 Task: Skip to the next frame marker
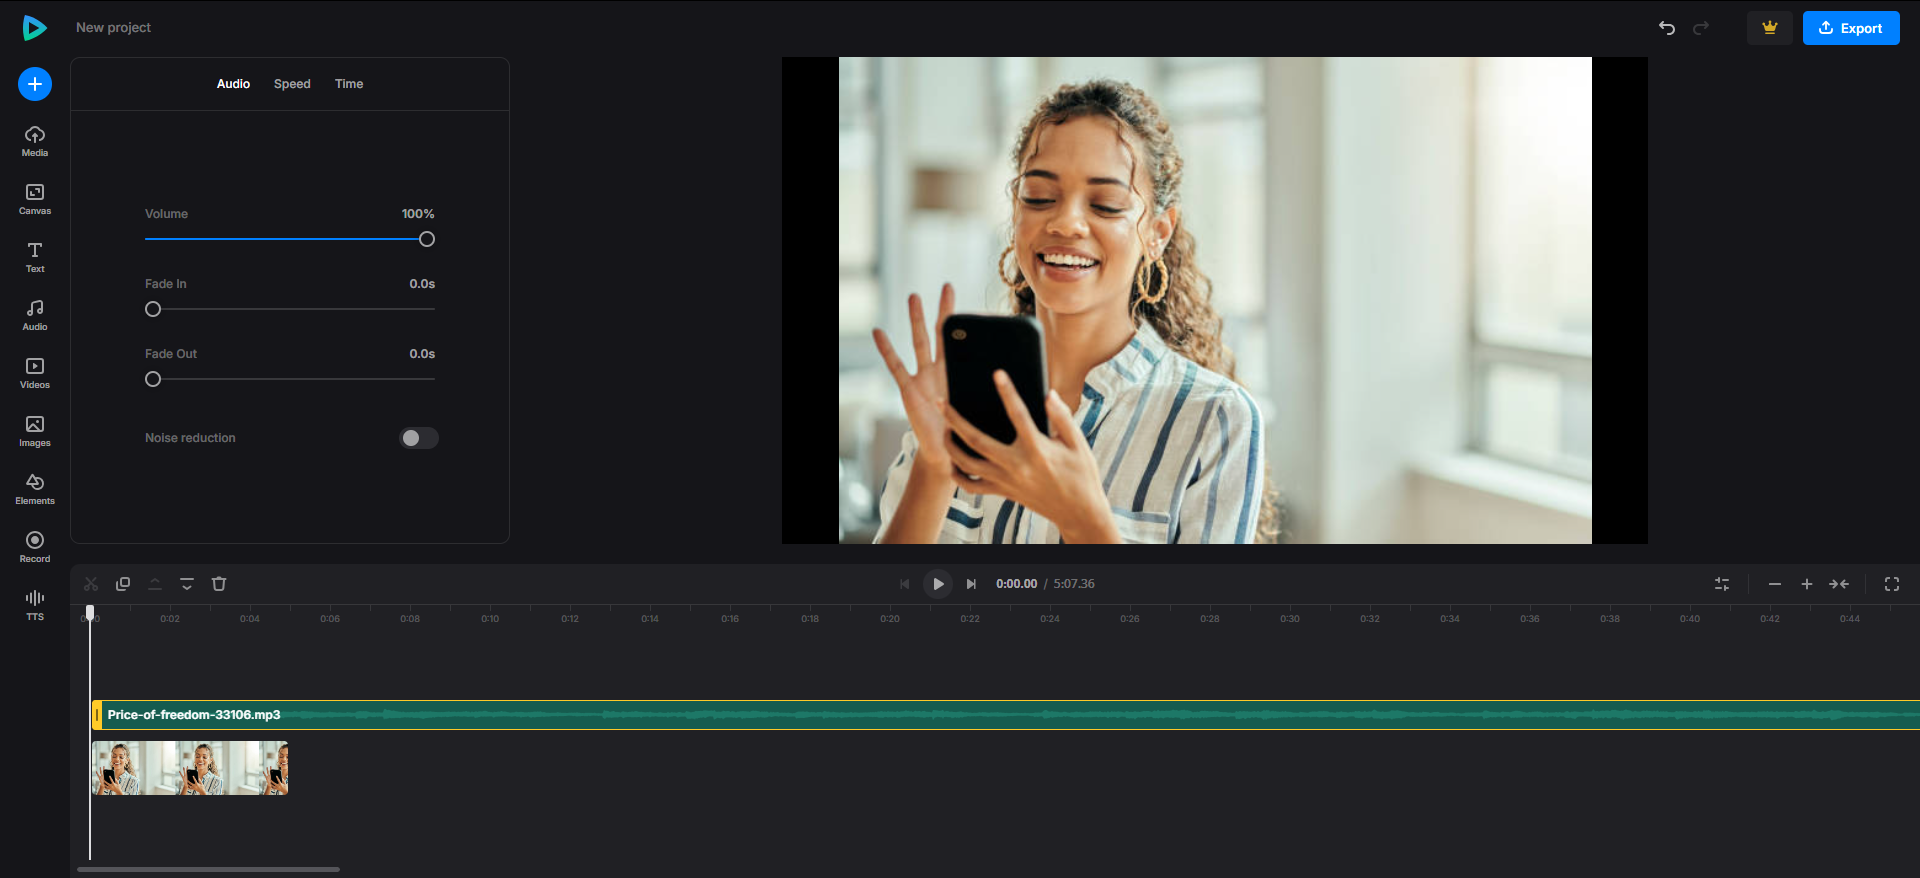click(971, 584)
